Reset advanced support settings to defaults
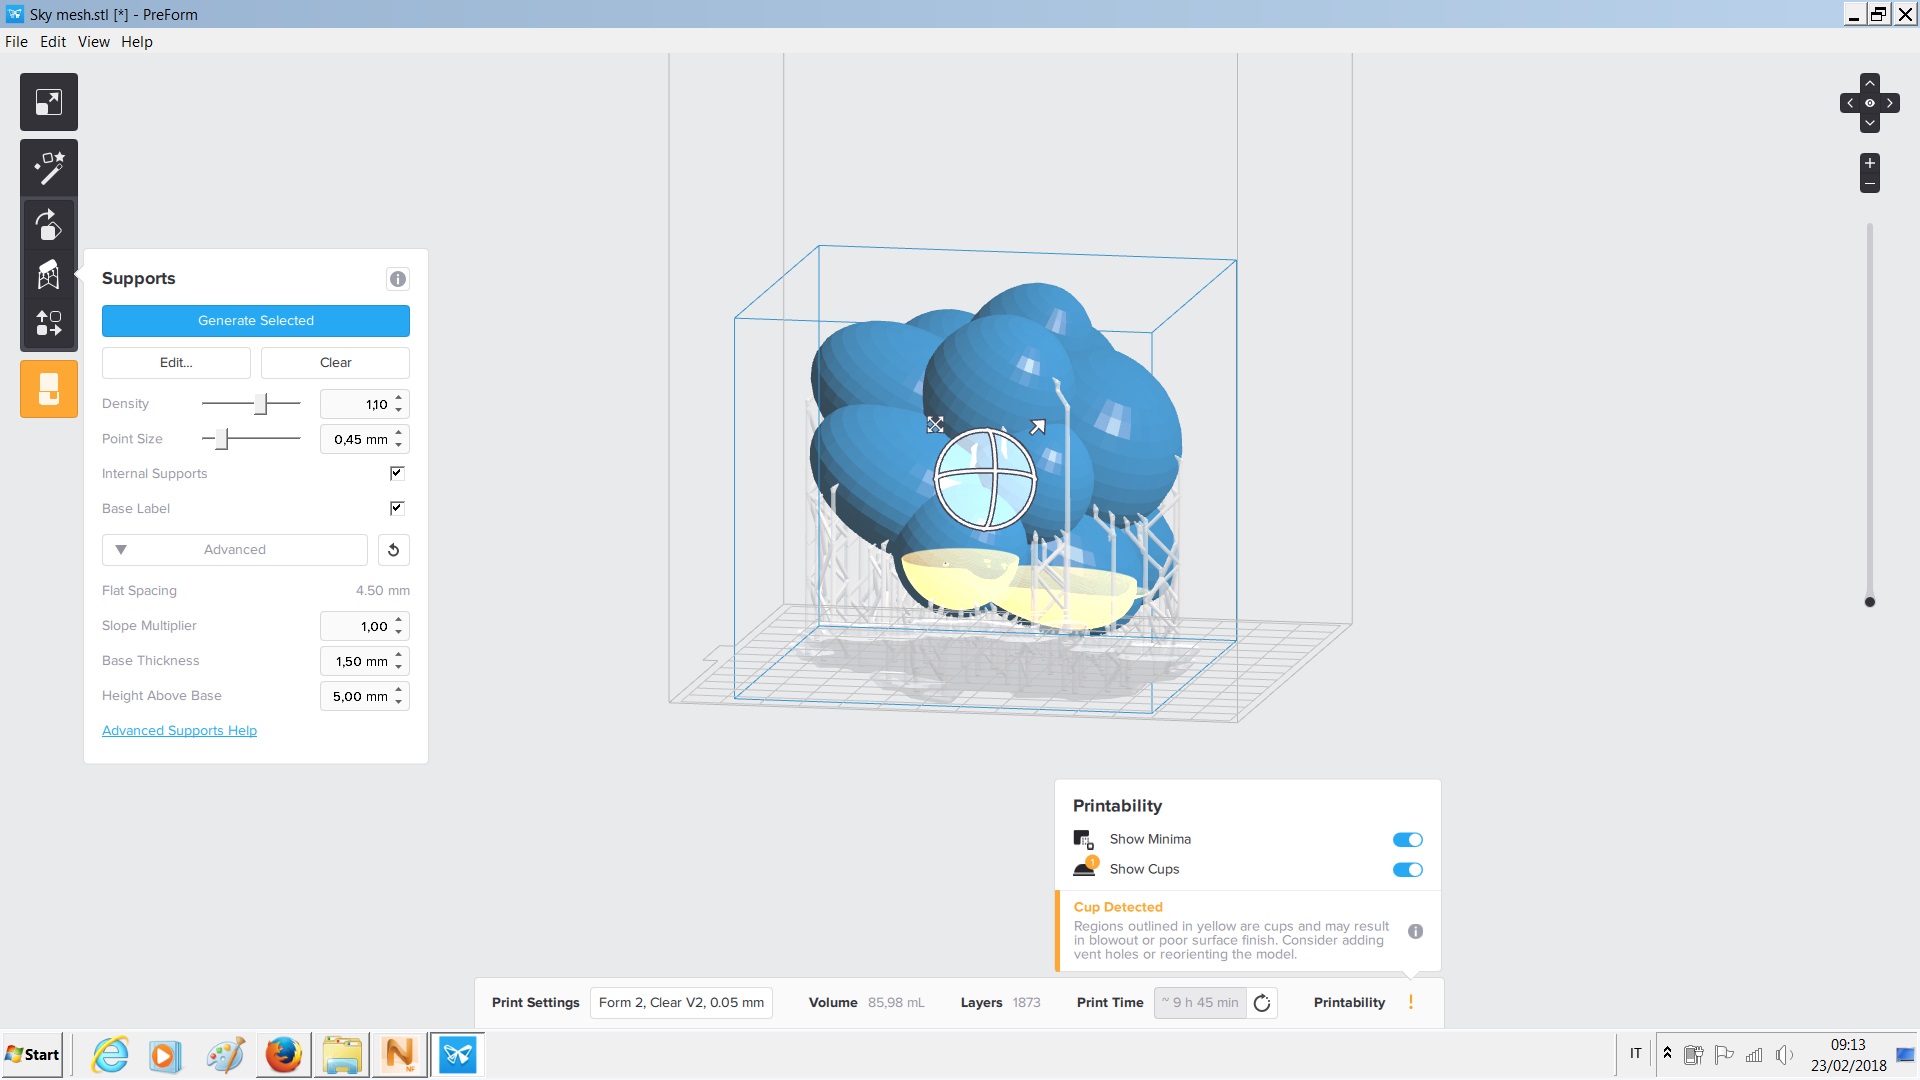Image resolution: width=1920 pixels, height=1080 pixels. click(393, 550)
